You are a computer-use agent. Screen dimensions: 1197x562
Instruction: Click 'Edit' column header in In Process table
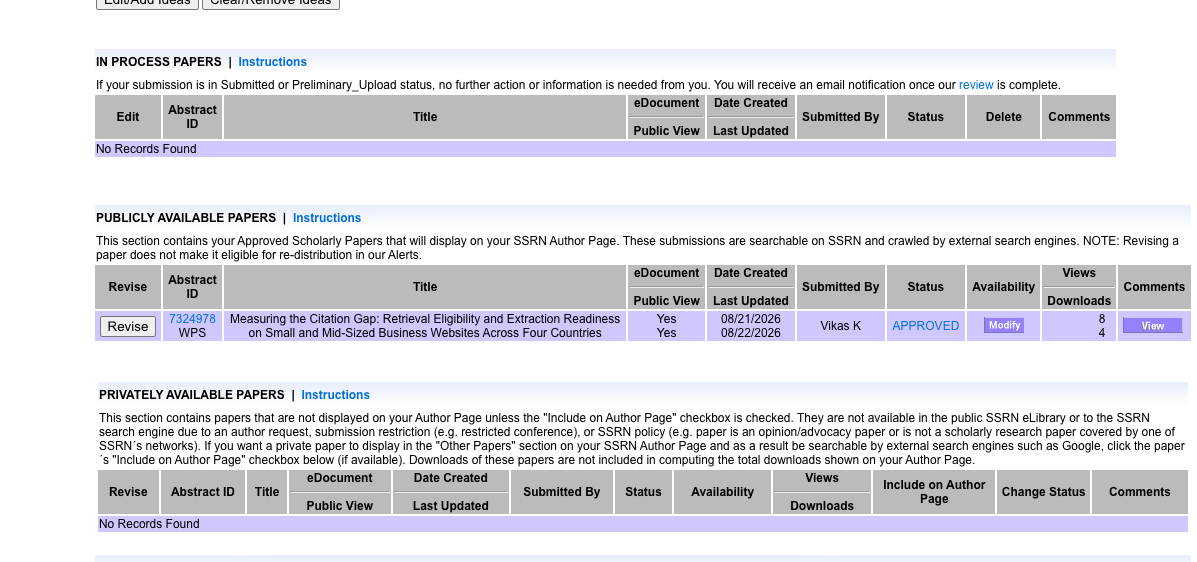127,117
